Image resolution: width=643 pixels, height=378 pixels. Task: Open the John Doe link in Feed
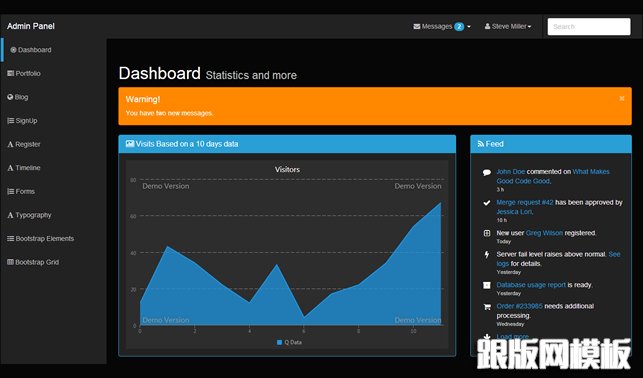(x=511, y=172)
